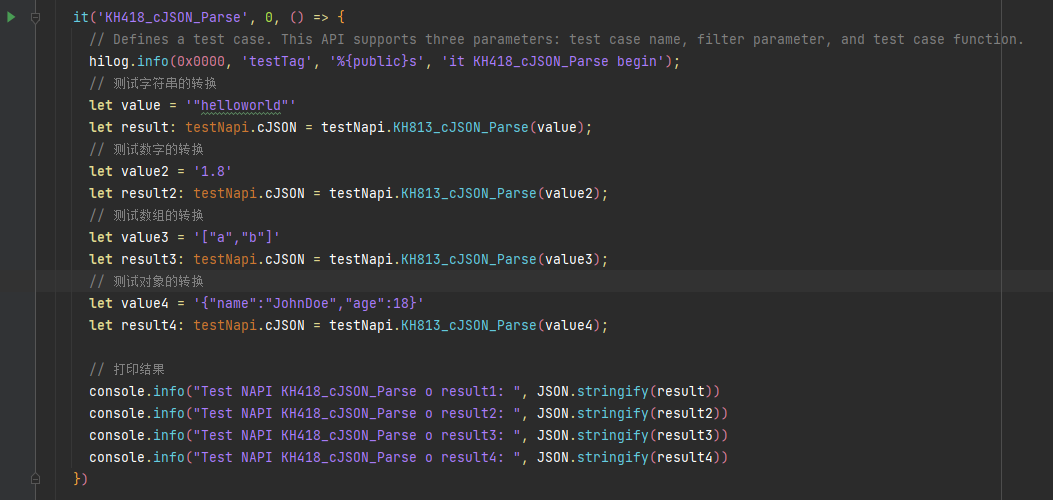Image resolution: width=1053 pixels, height=500 pixels.
Task: Click the 'o result4: ' log message string
Action: point(357,458)
